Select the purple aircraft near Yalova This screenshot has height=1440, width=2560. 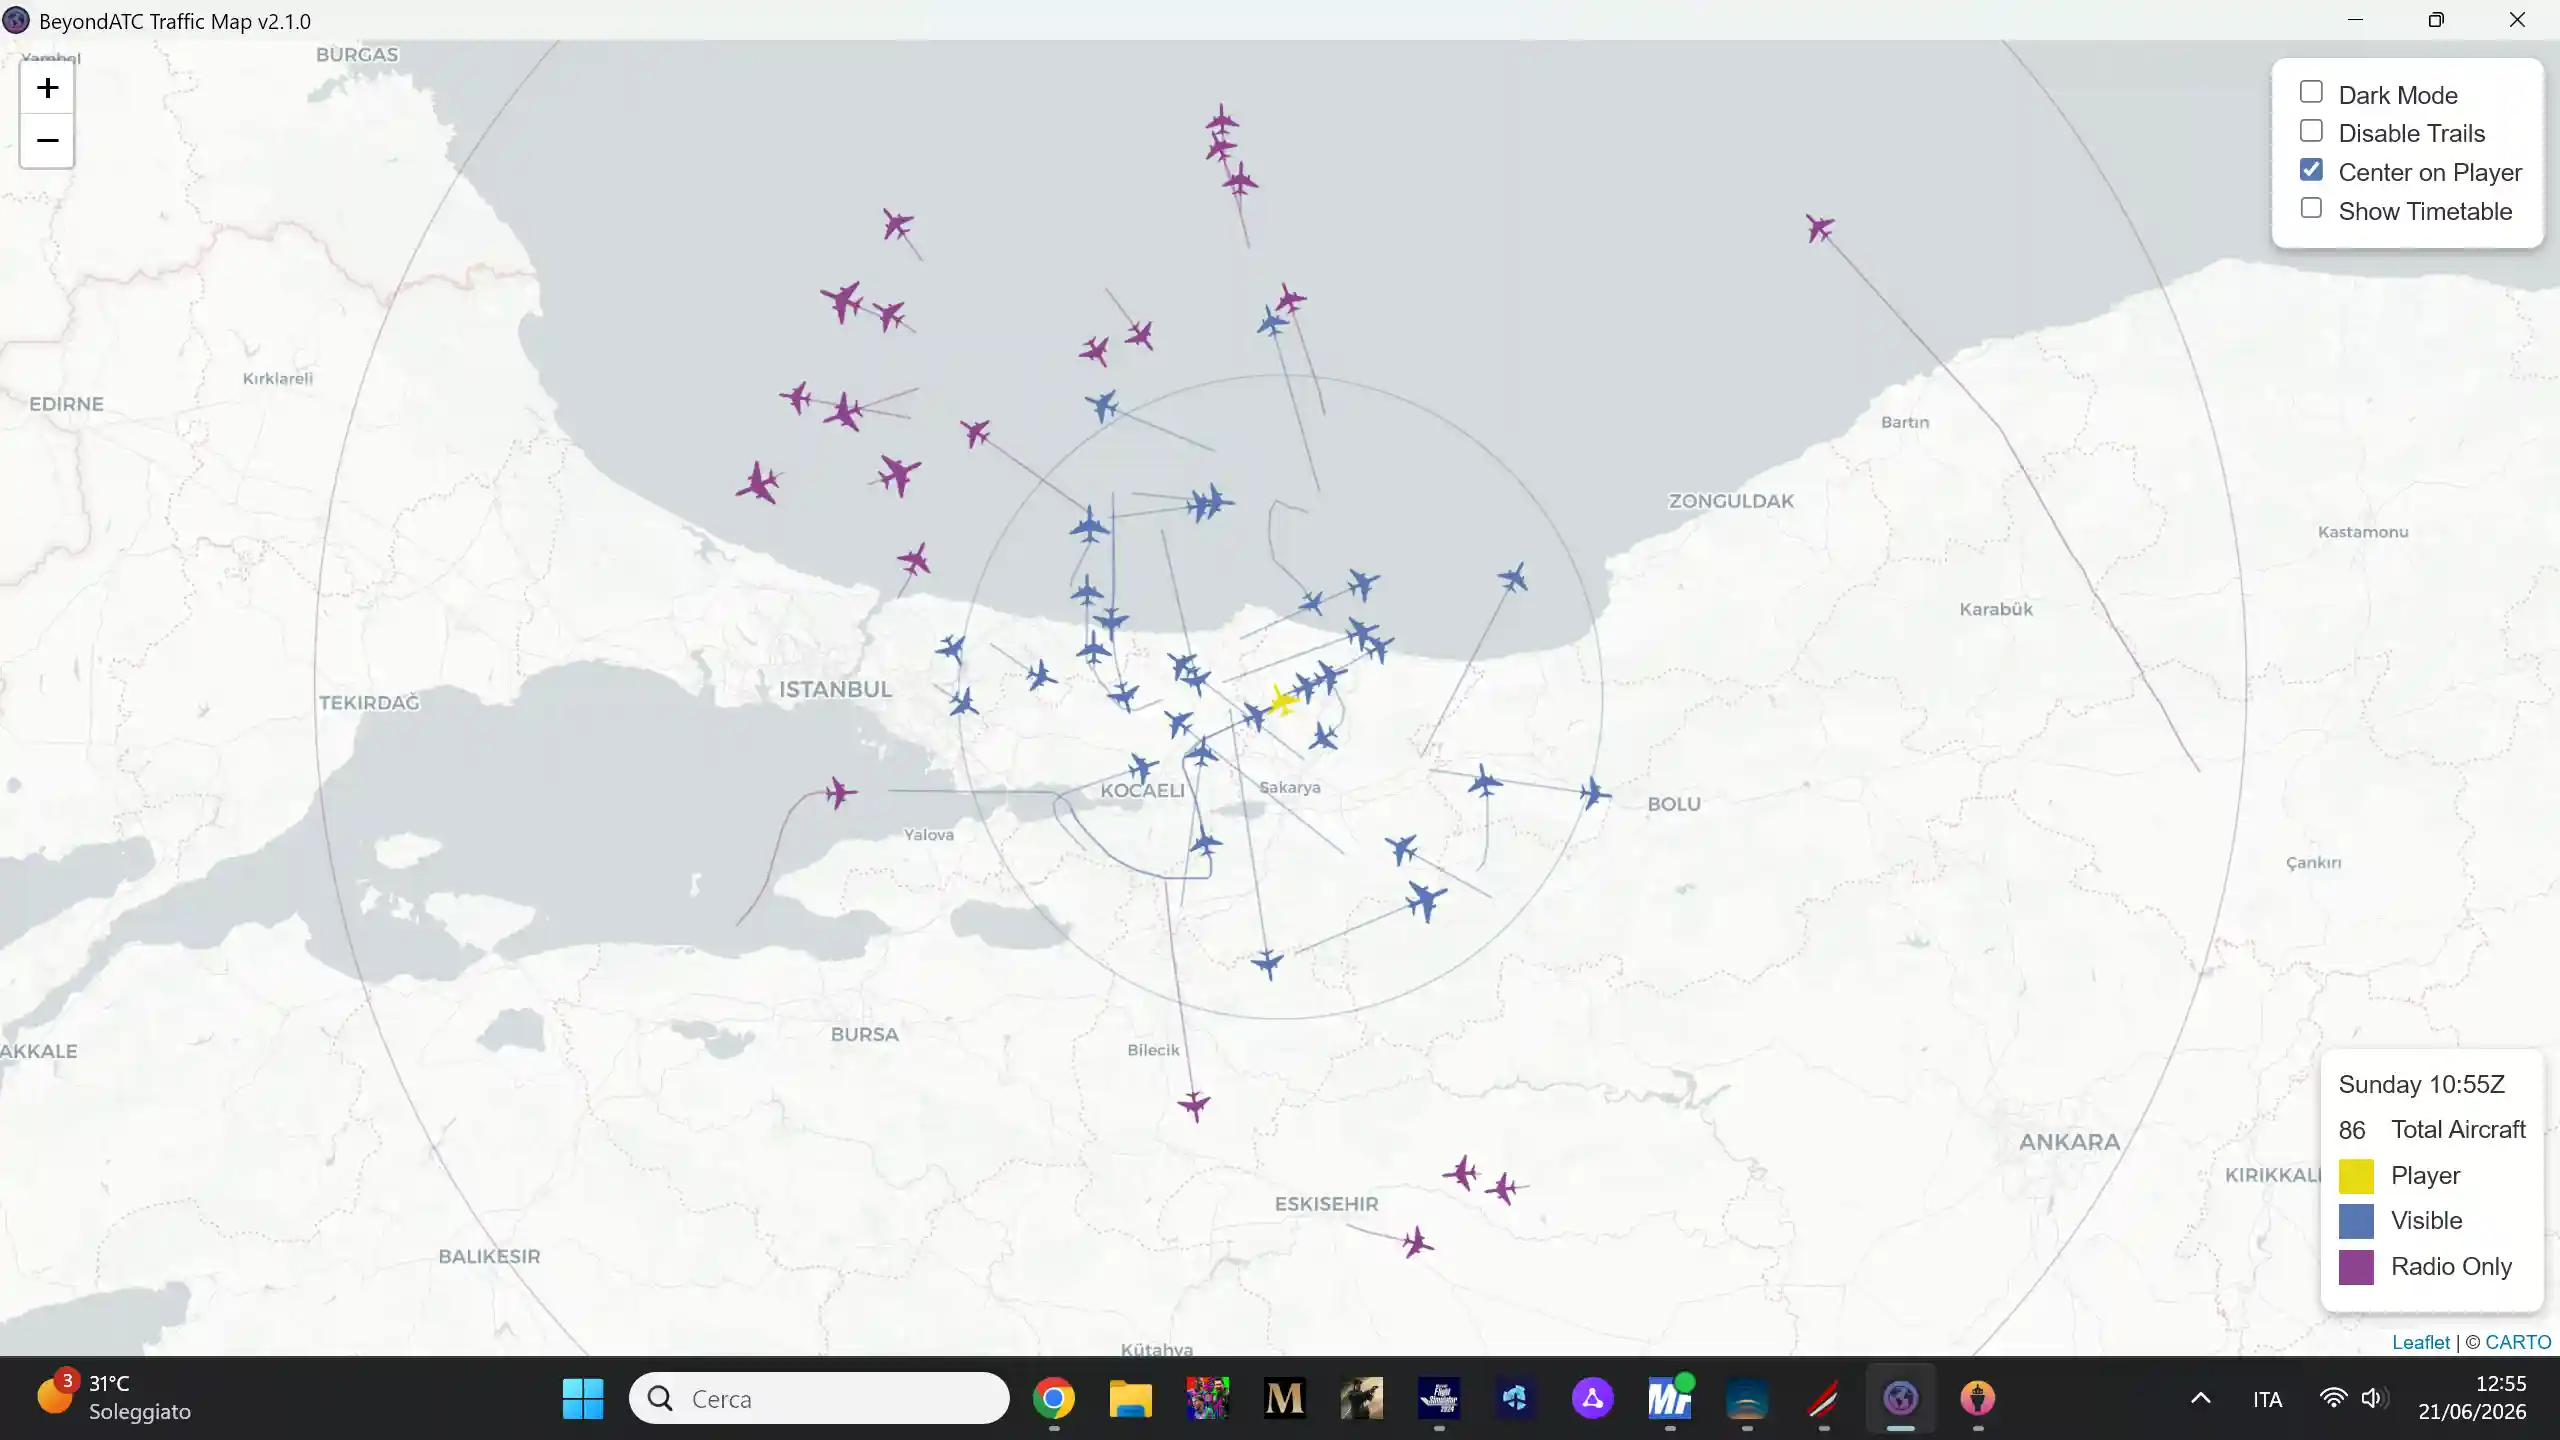[841, 793]
